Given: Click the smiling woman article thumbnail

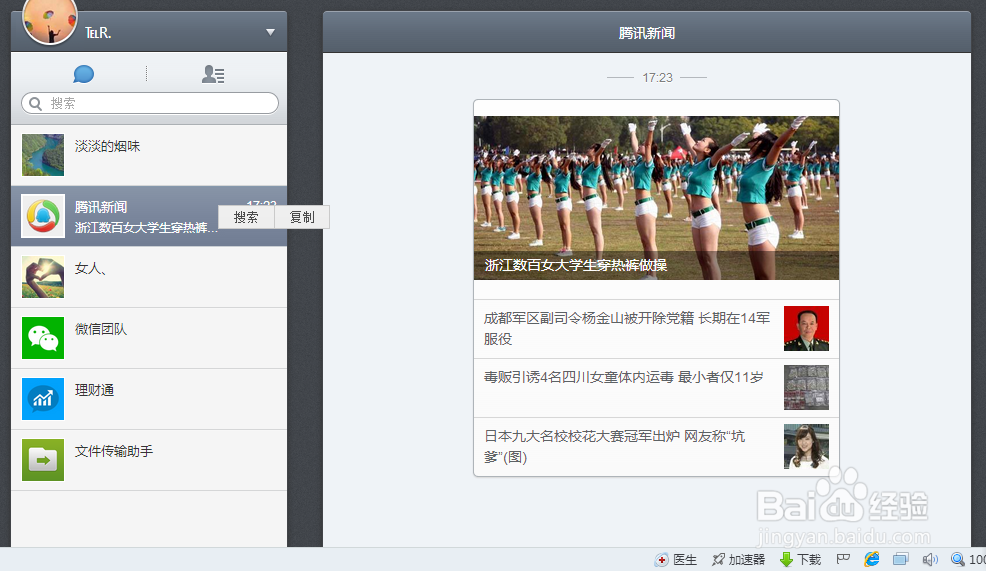Looking at the screenshot, I should 806,446.
